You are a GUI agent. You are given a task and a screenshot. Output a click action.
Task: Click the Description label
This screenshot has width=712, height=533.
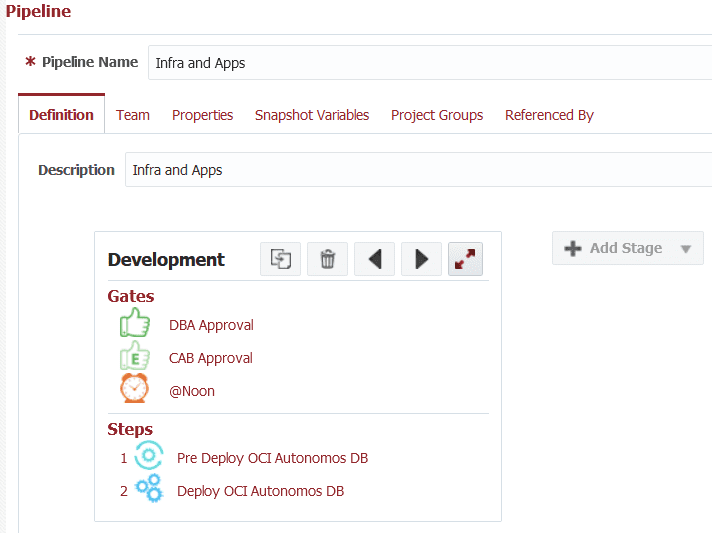tap(76, 170)
